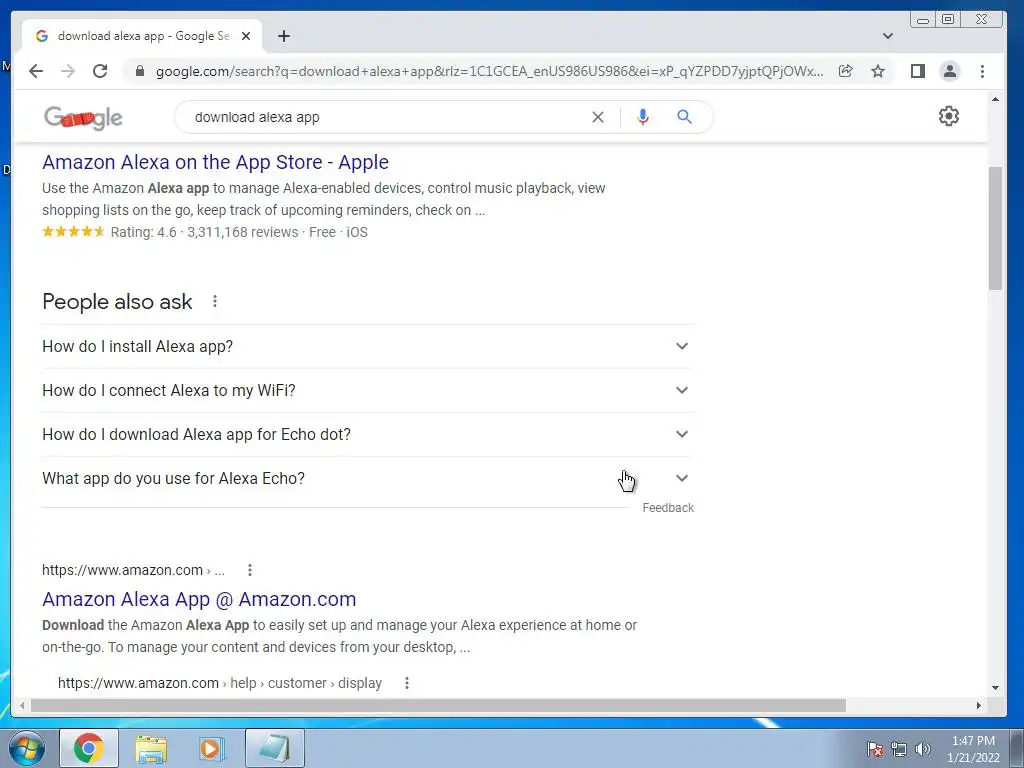Viewport: 1024px width, 768px height.
Task: Bookmark this page with star icon
Action: [878, 71]
